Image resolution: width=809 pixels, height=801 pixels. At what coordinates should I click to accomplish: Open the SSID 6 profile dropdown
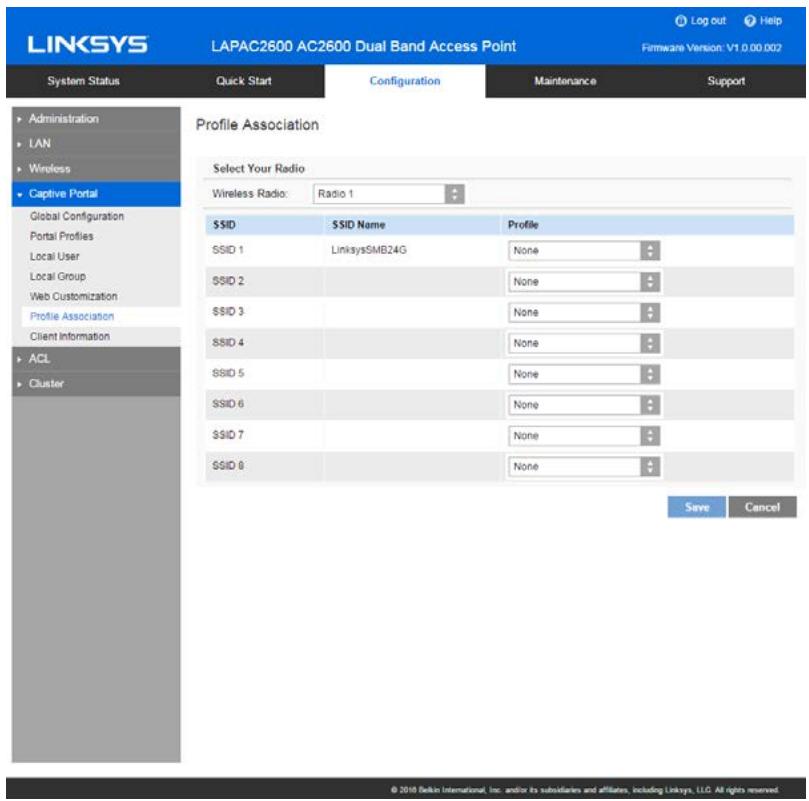click(x=584, y=405)
